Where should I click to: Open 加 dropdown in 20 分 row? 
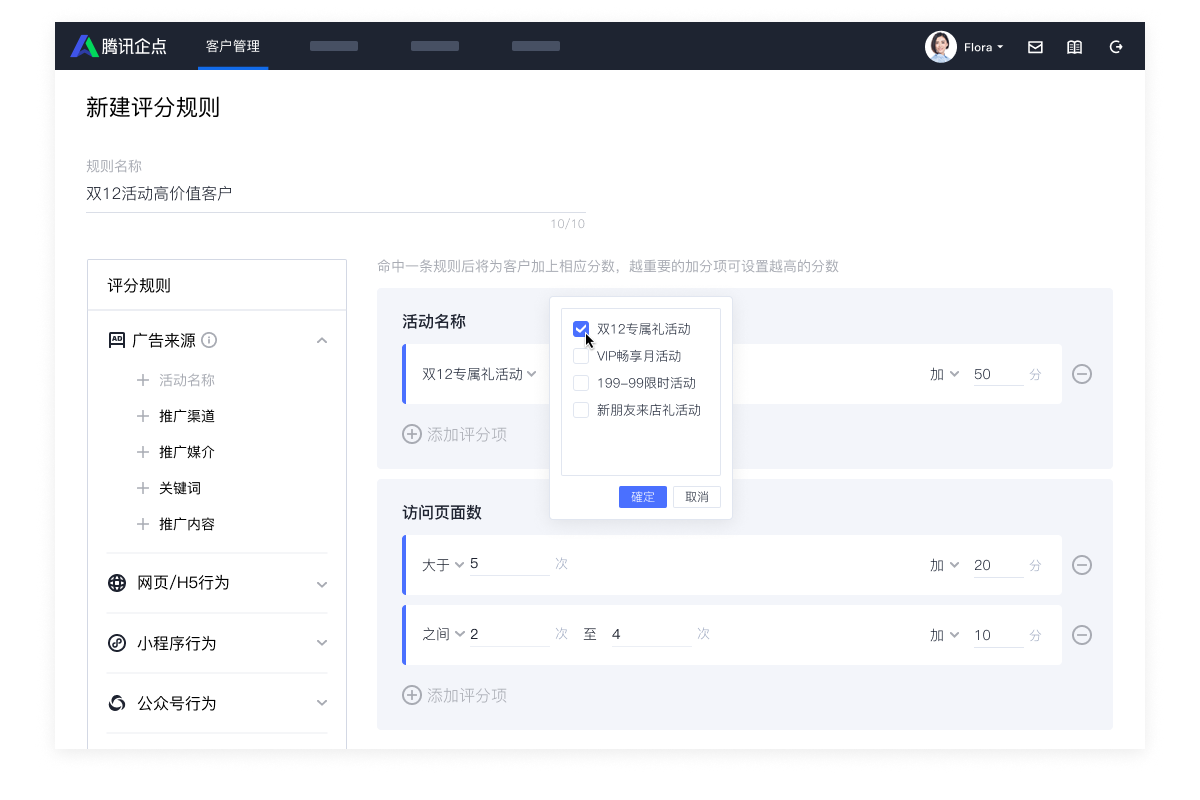(x=945, y=565)
